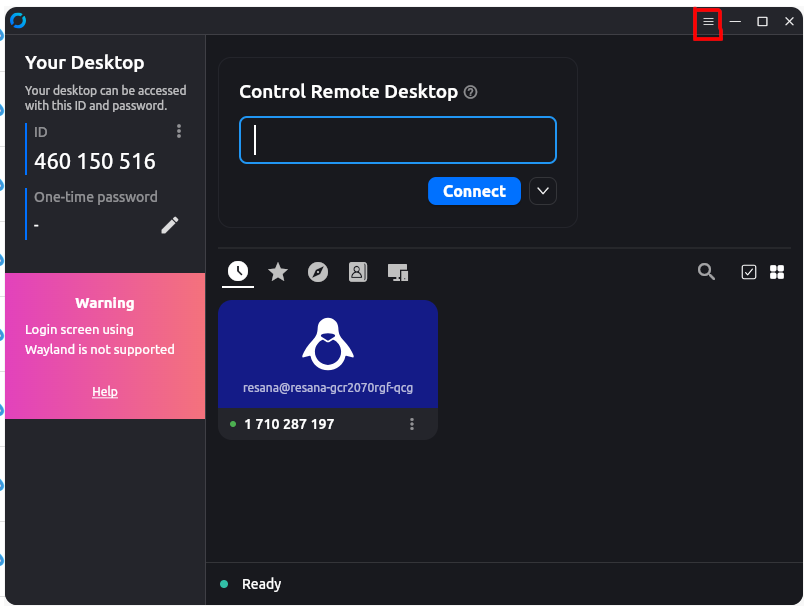Toggle the peer grid view layout
The image size is (809, 612).
777,272
